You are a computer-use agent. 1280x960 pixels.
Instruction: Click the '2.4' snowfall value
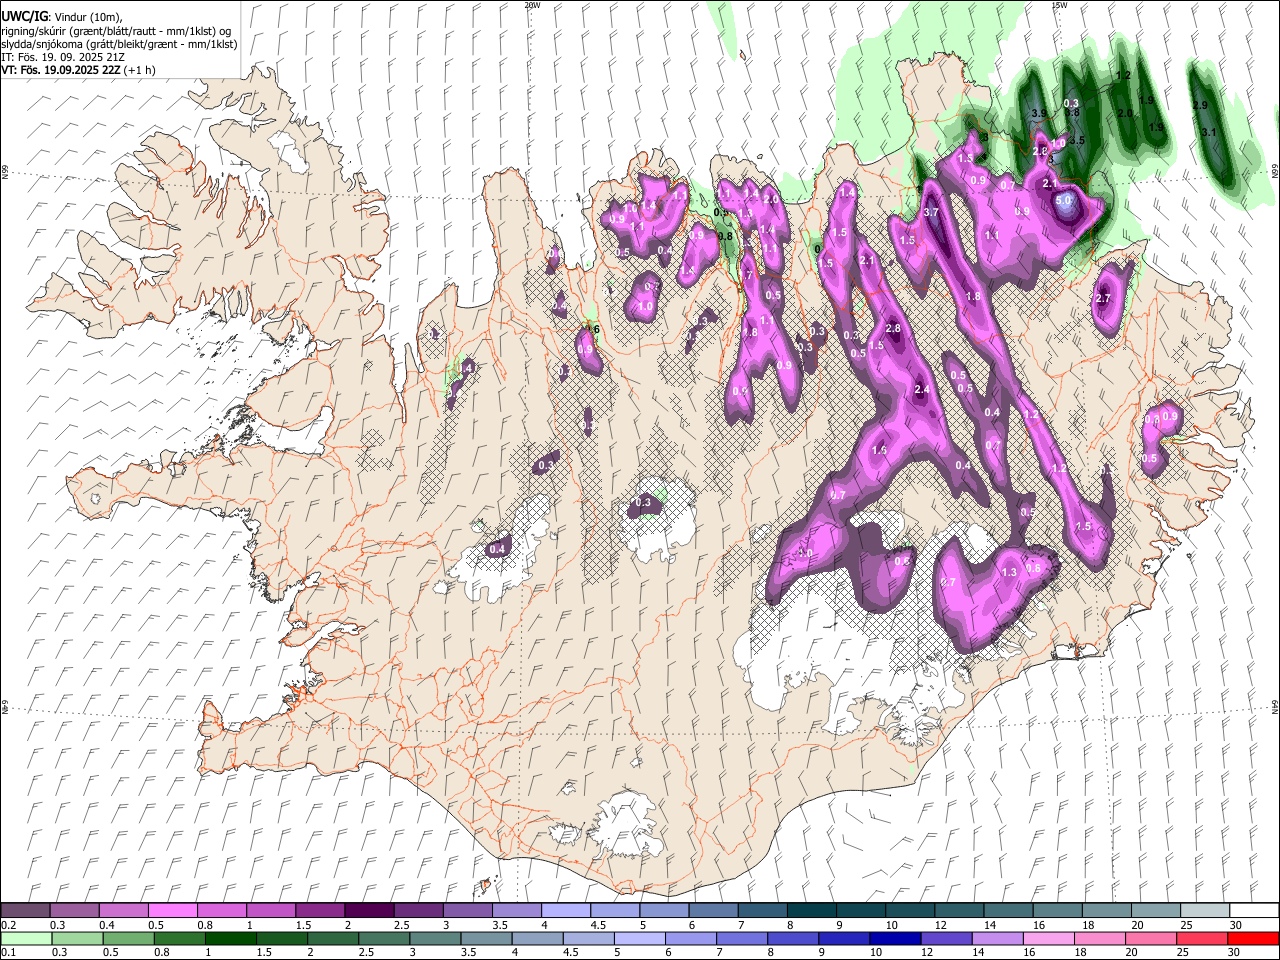pos(922,390)
